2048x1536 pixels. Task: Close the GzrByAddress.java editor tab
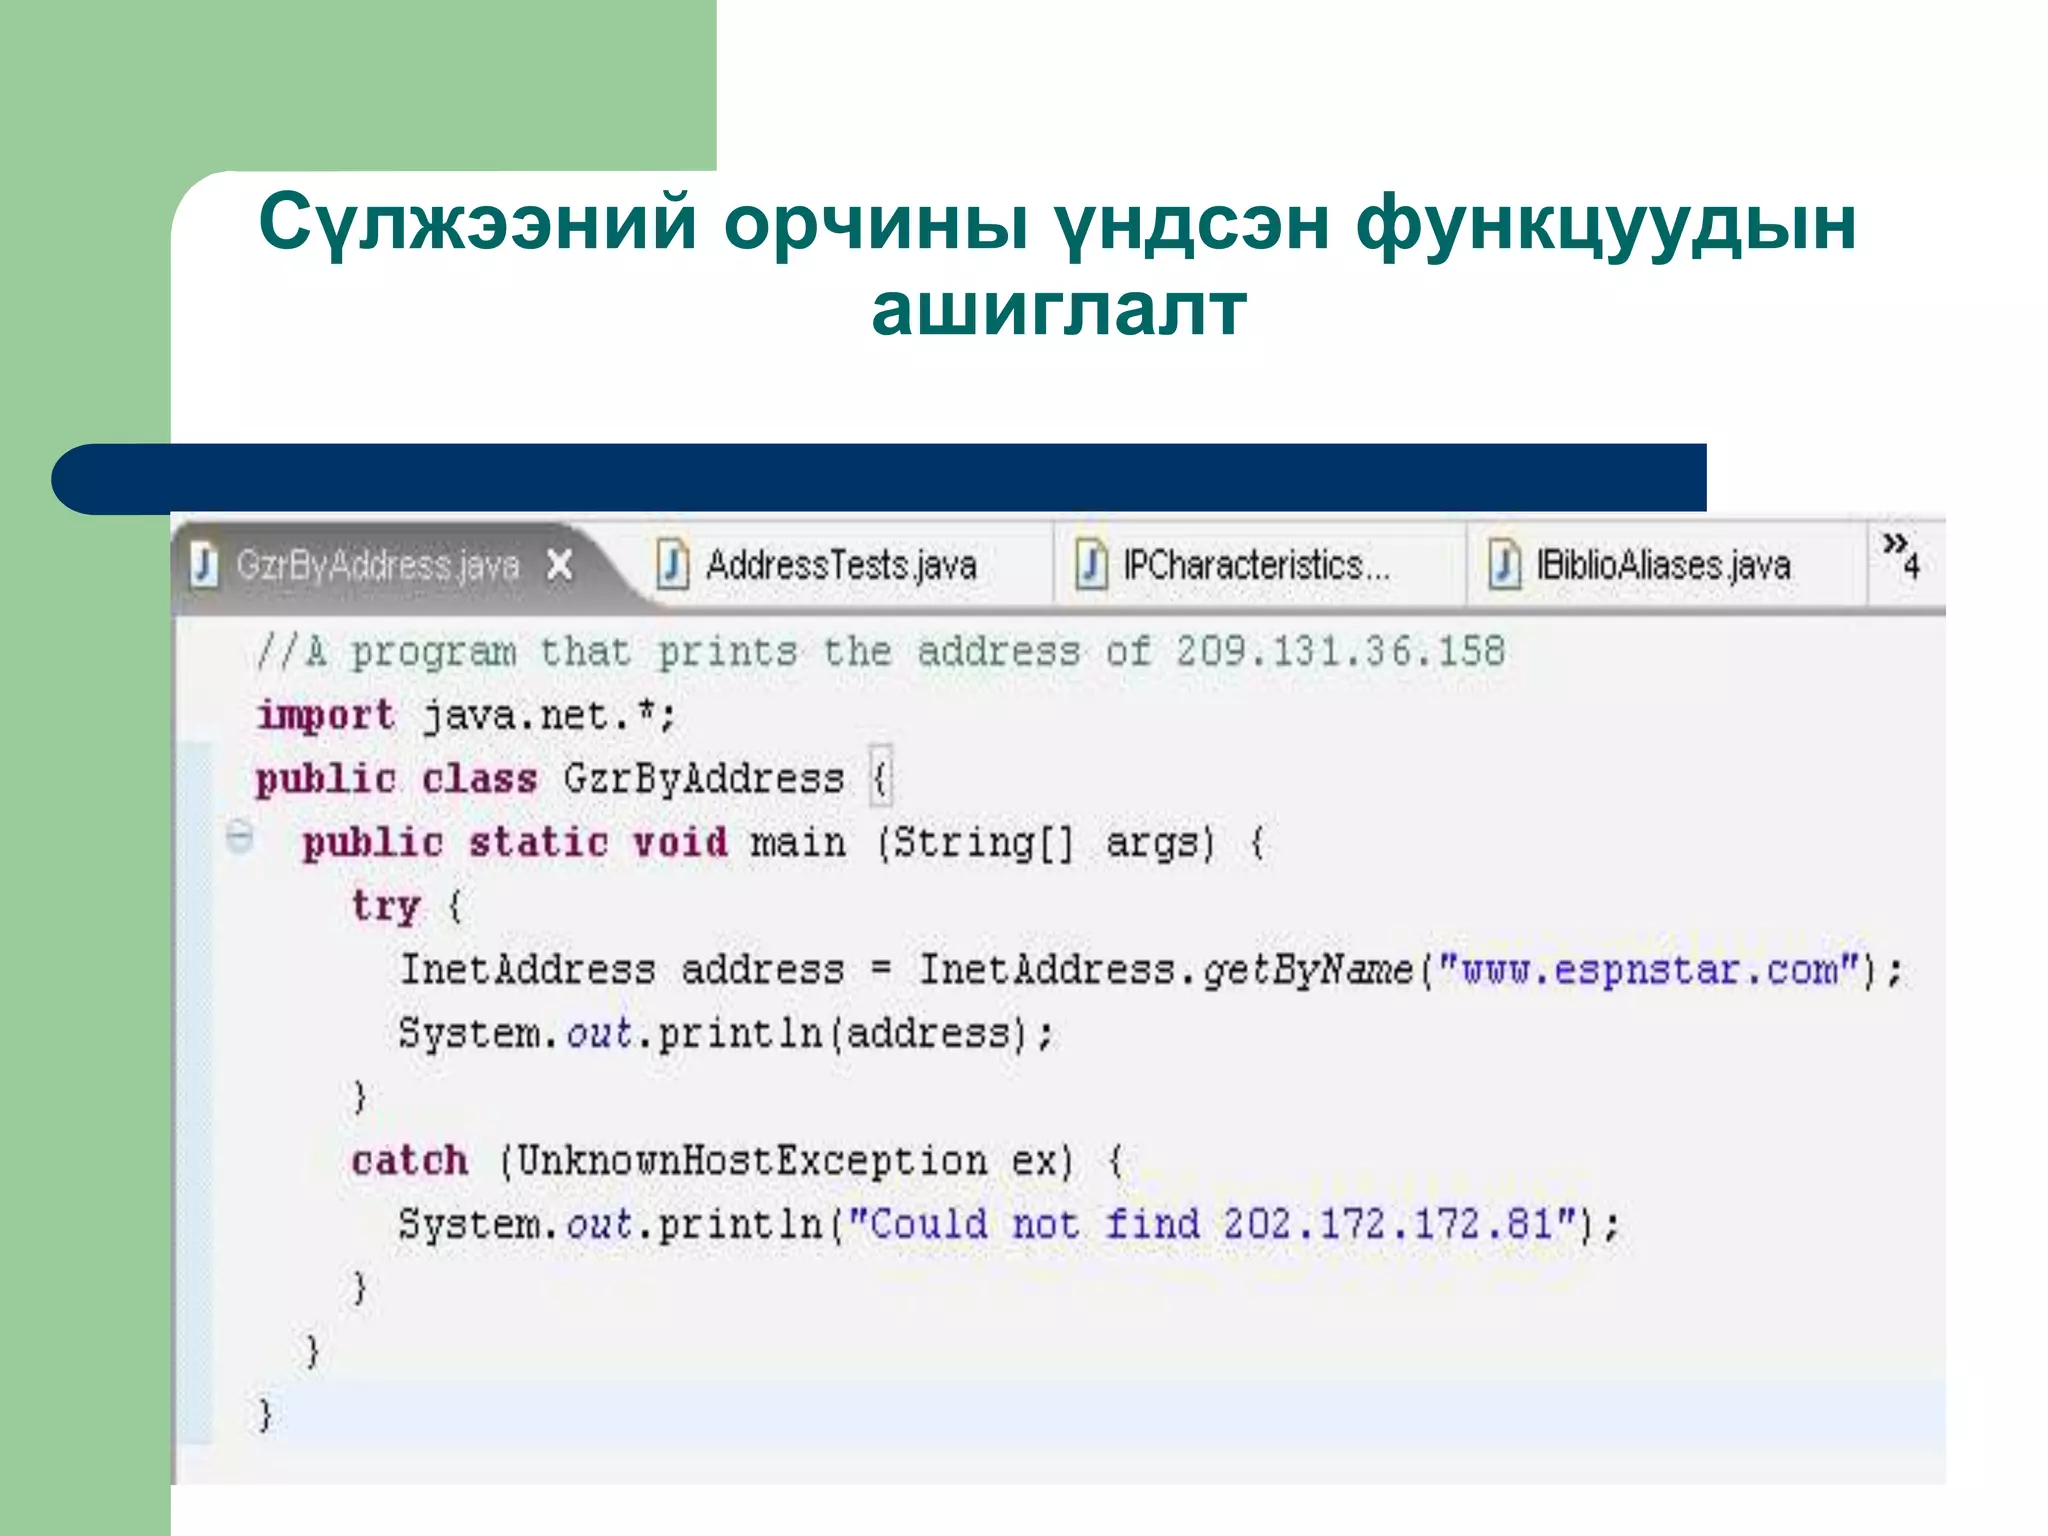[560, 565]
